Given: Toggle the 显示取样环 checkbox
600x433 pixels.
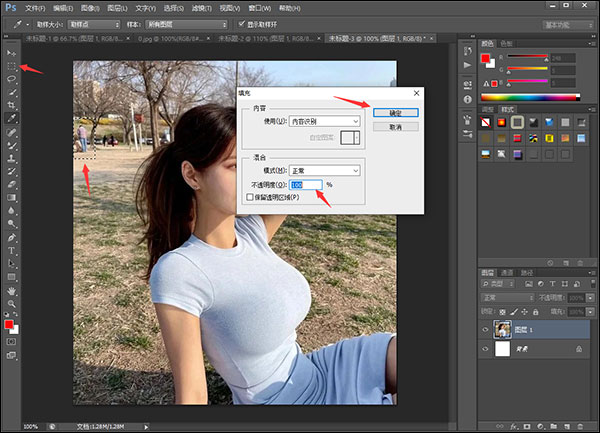Looking at the screenshot, I should pos(240,23).
